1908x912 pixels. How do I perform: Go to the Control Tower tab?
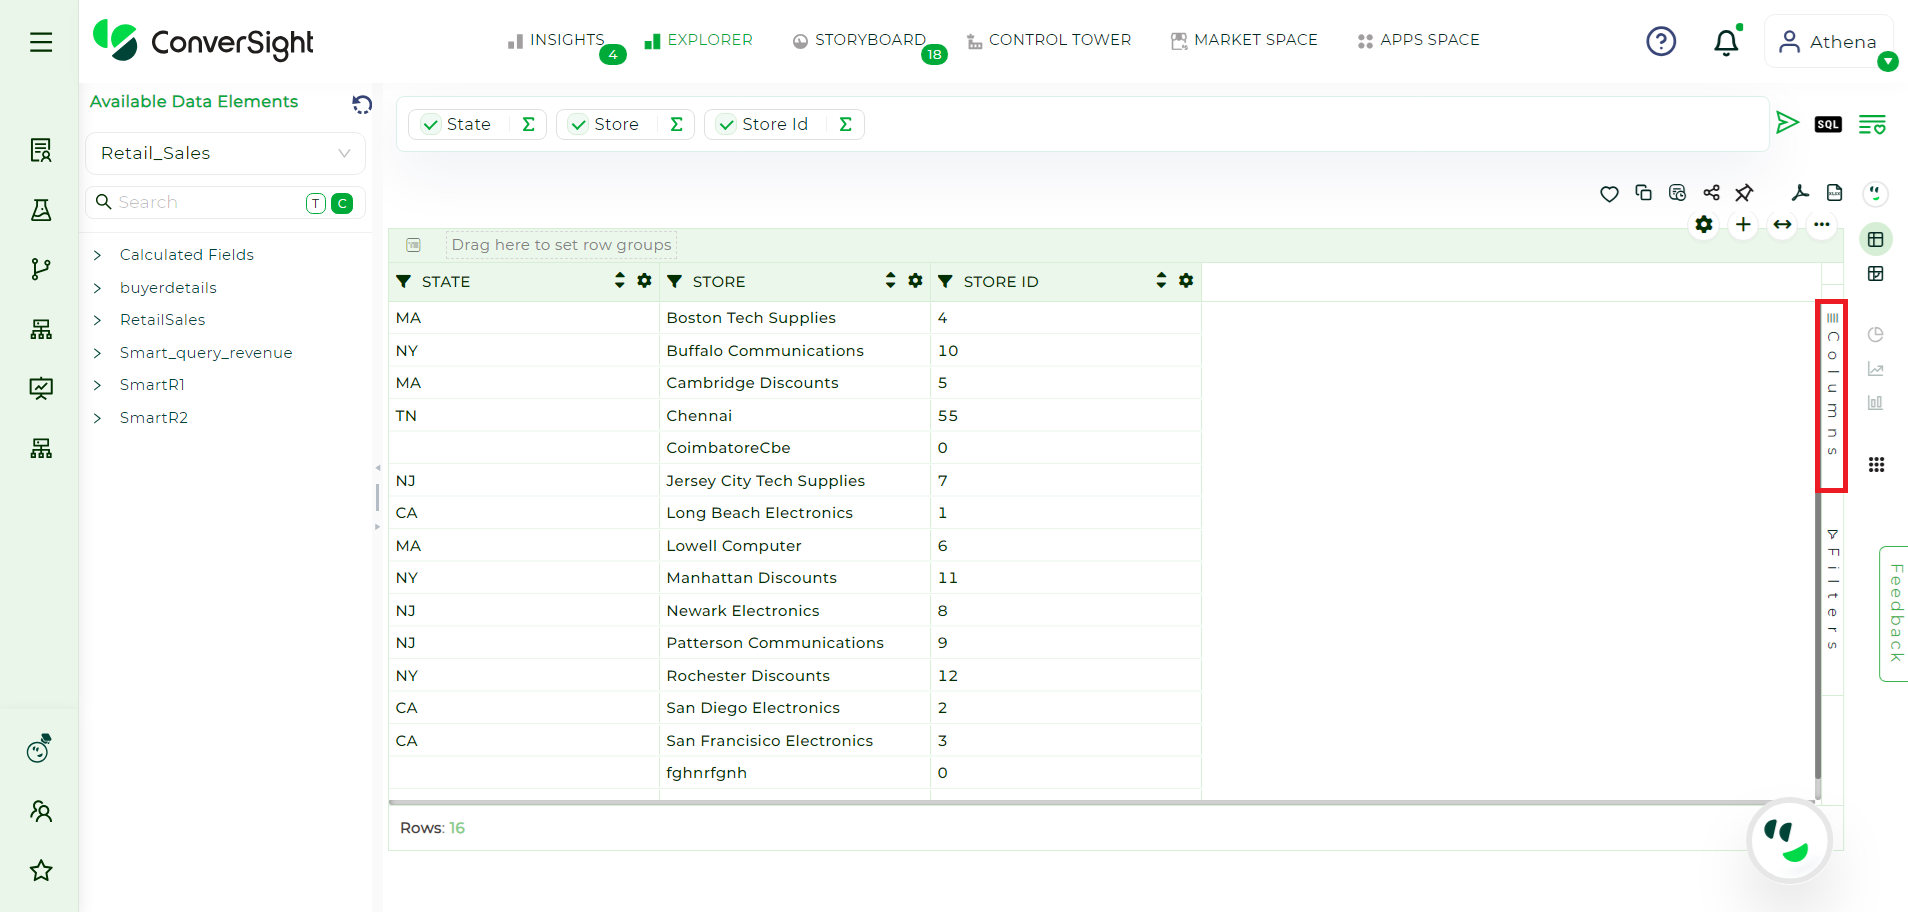click(1049, 40)
